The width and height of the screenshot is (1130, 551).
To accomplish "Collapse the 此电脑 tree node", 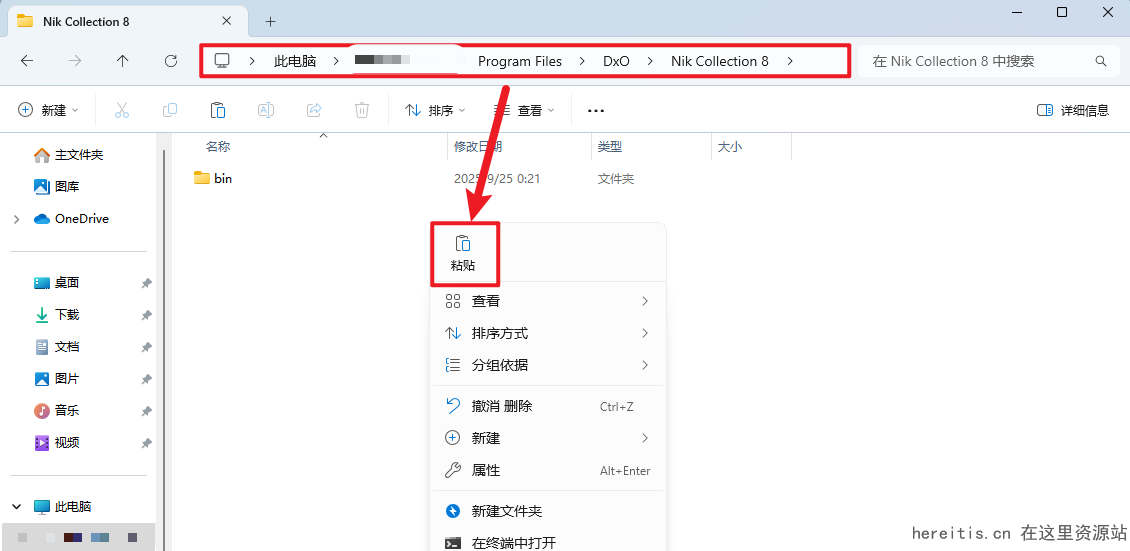I will (17, 506).
